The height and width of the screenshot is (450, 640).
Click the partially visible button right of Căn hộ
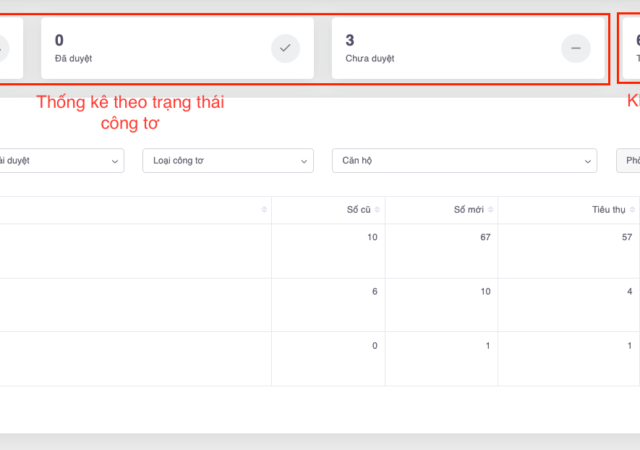click(x=629, y=160)
